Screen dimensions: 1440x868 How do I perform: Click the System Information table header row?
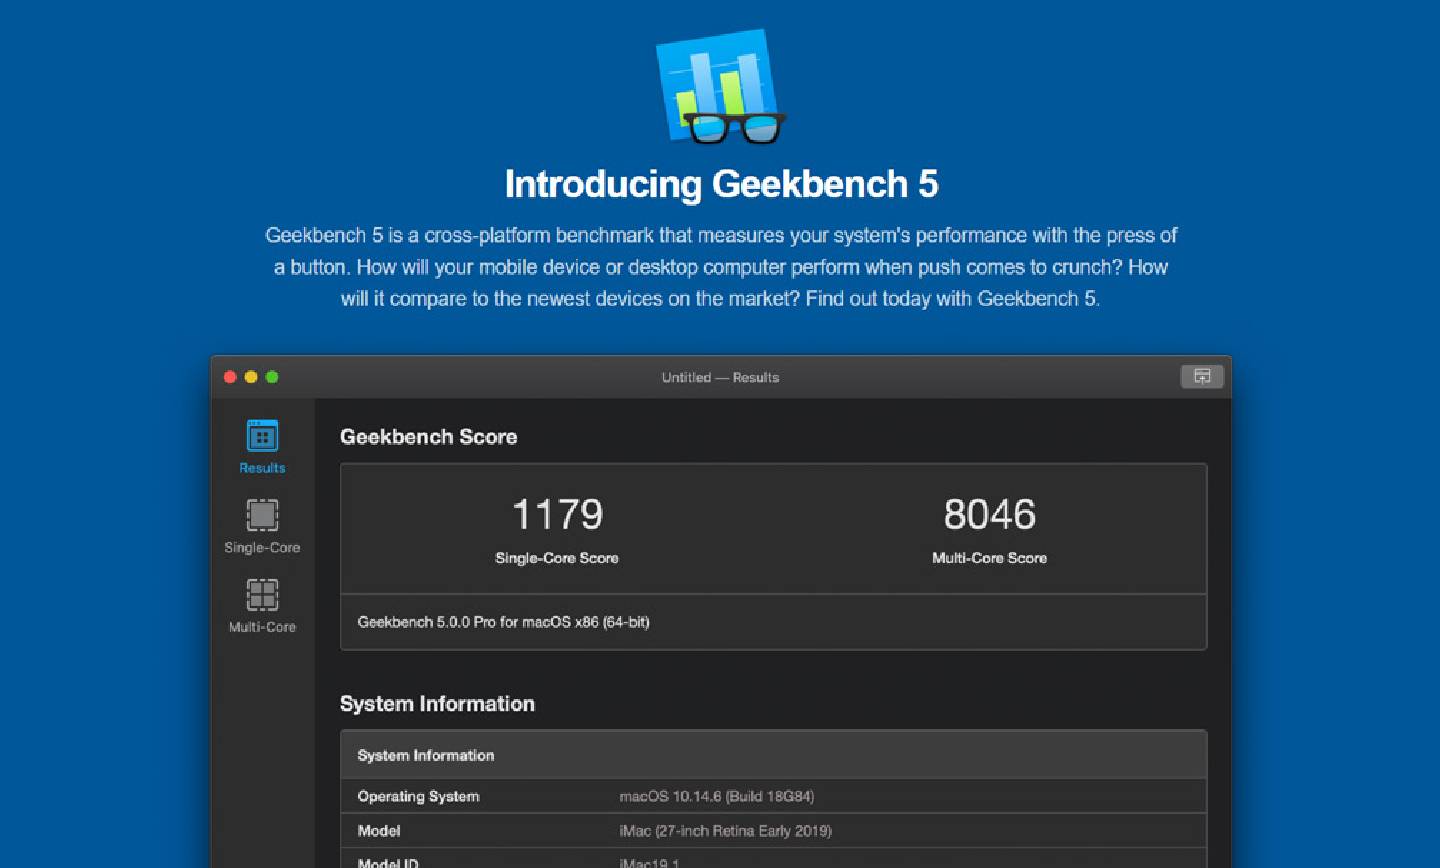773,755
